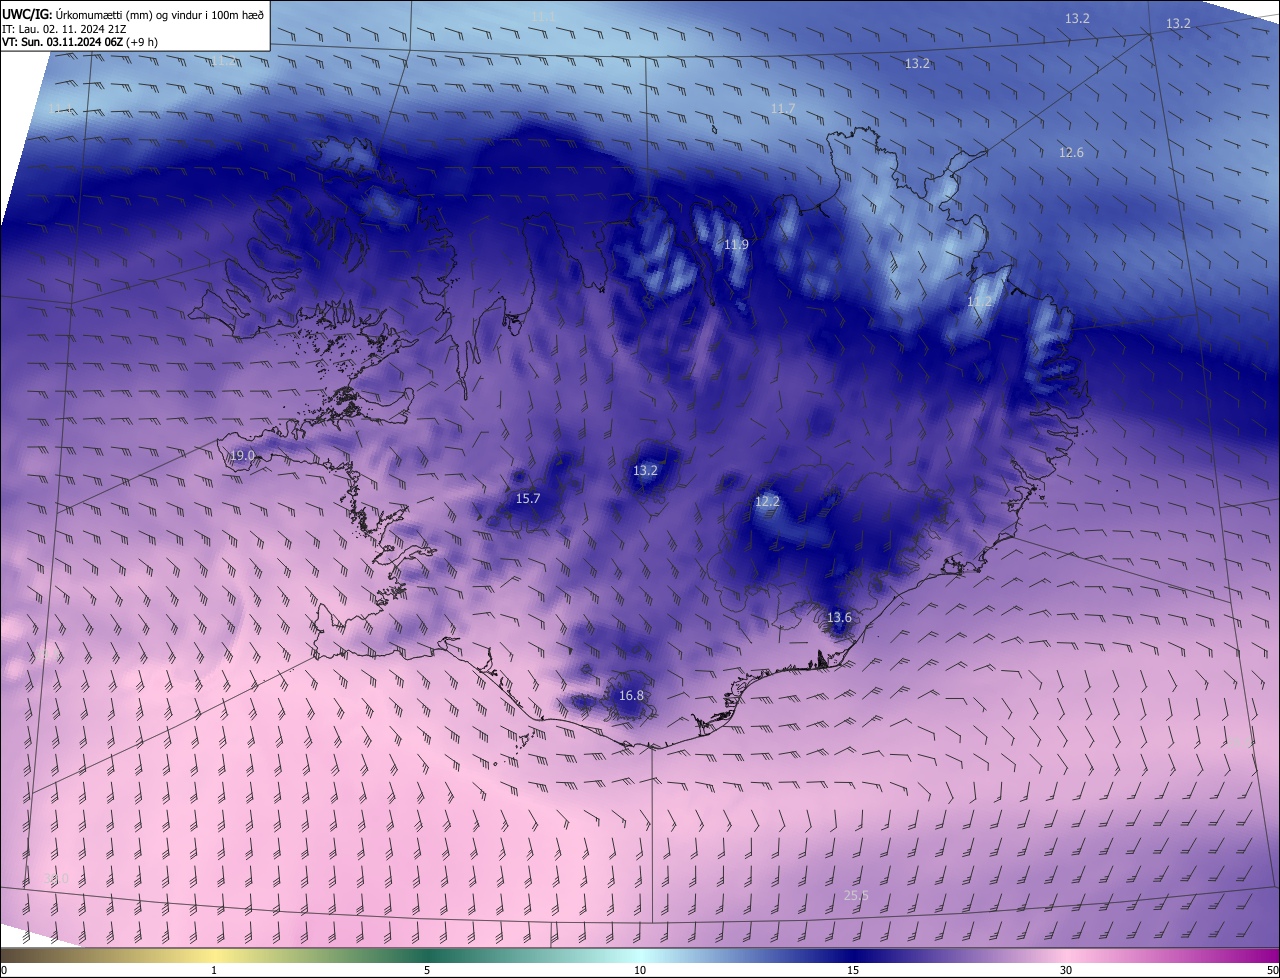
Task: Click the 11.7 value label over the sea
Action: (783, 108)
